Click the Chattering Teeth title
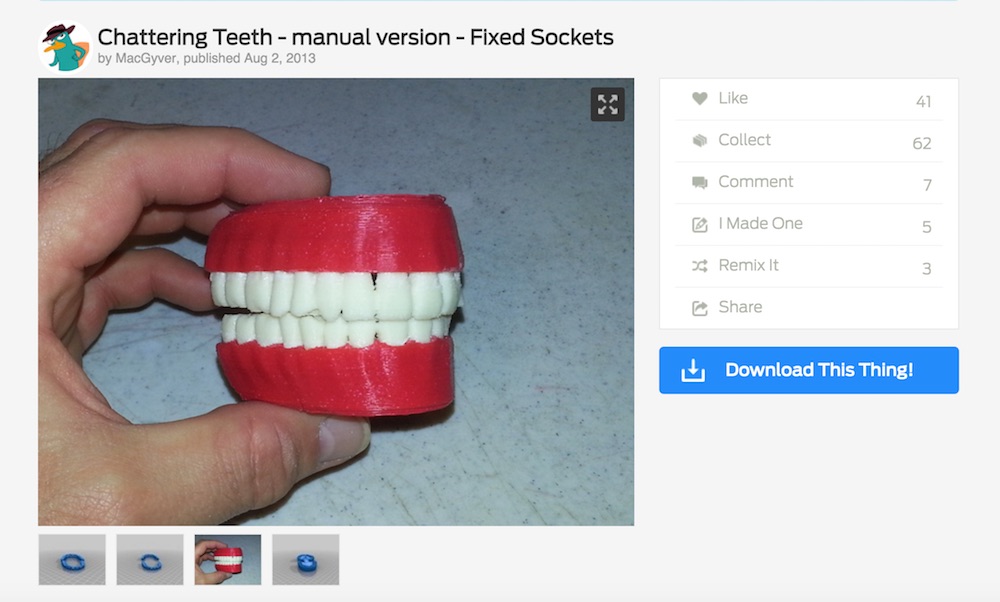 [x=355, y=37]
